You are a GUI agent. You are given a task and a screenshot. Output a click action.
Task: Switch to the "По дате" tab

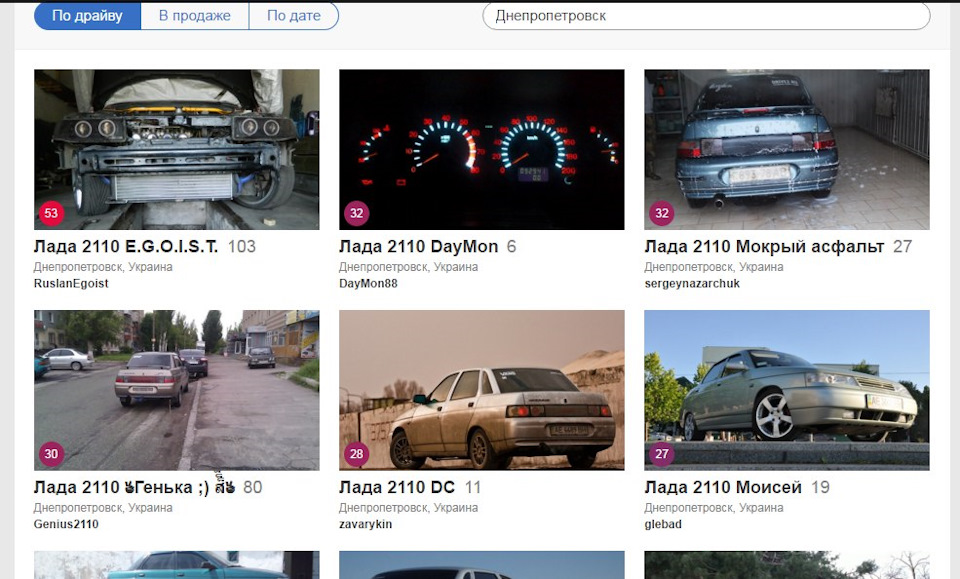(x=294, y=16)
